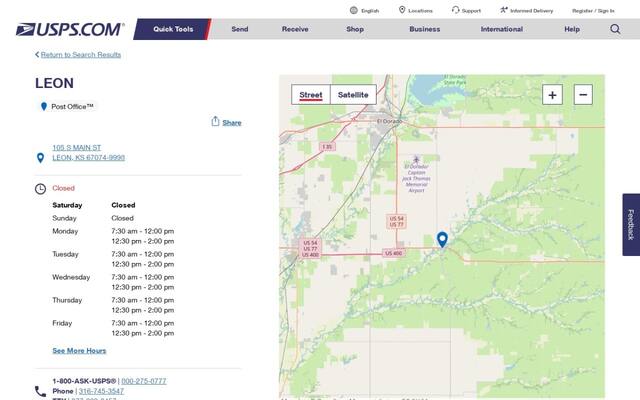Click the lone US 400 shield on map
This screenshot has height=400, width=640.
[394, 253]
